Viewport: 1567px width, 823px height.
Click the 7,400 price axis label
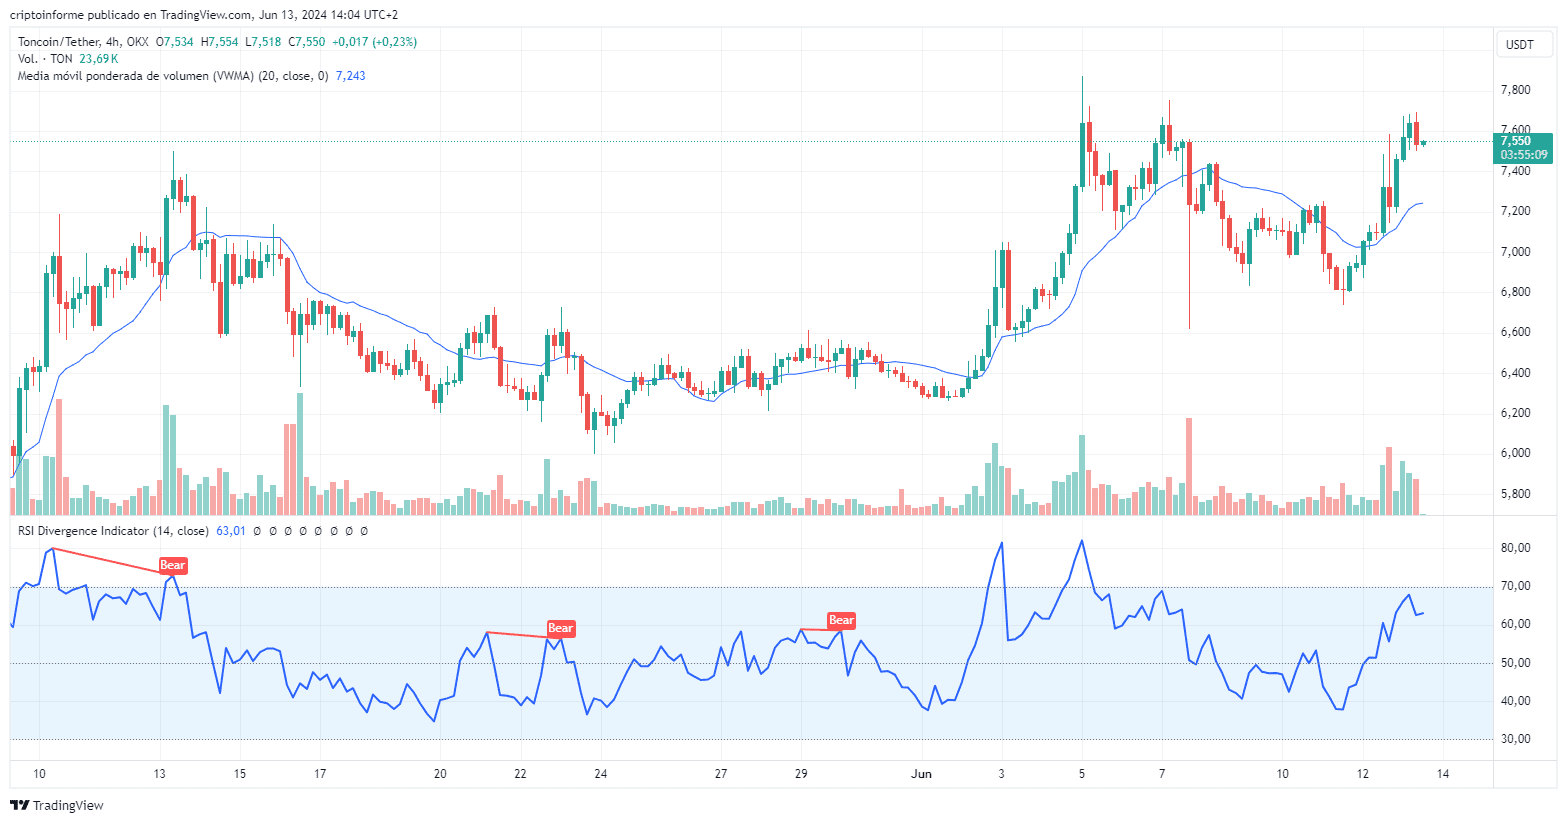(1515, 171)
